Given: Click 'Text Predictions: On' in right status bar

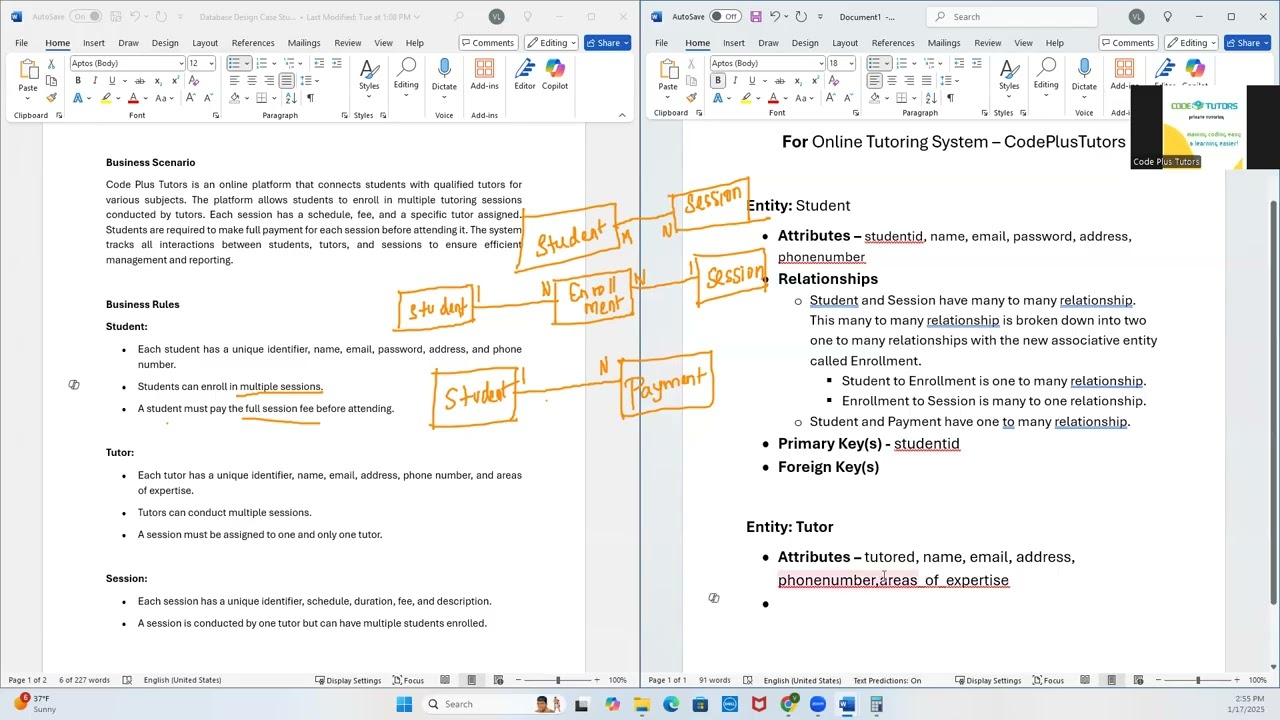Looking at the screenshot, I should tap(887, 680).
